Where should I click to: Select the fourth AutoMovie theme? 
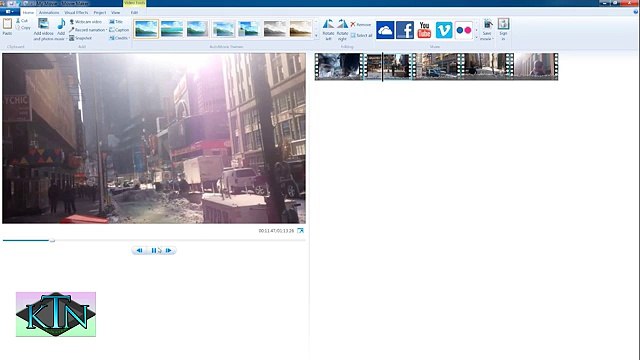(x=223, y=29)
